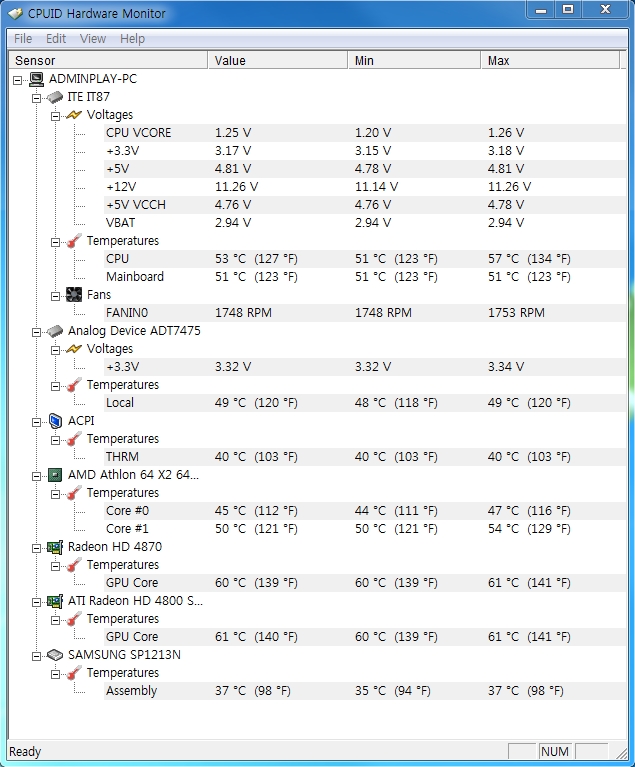This screenshot has width=635, height=767.
Task: Click the ACPI sensor icon
Action: point(55,421)
